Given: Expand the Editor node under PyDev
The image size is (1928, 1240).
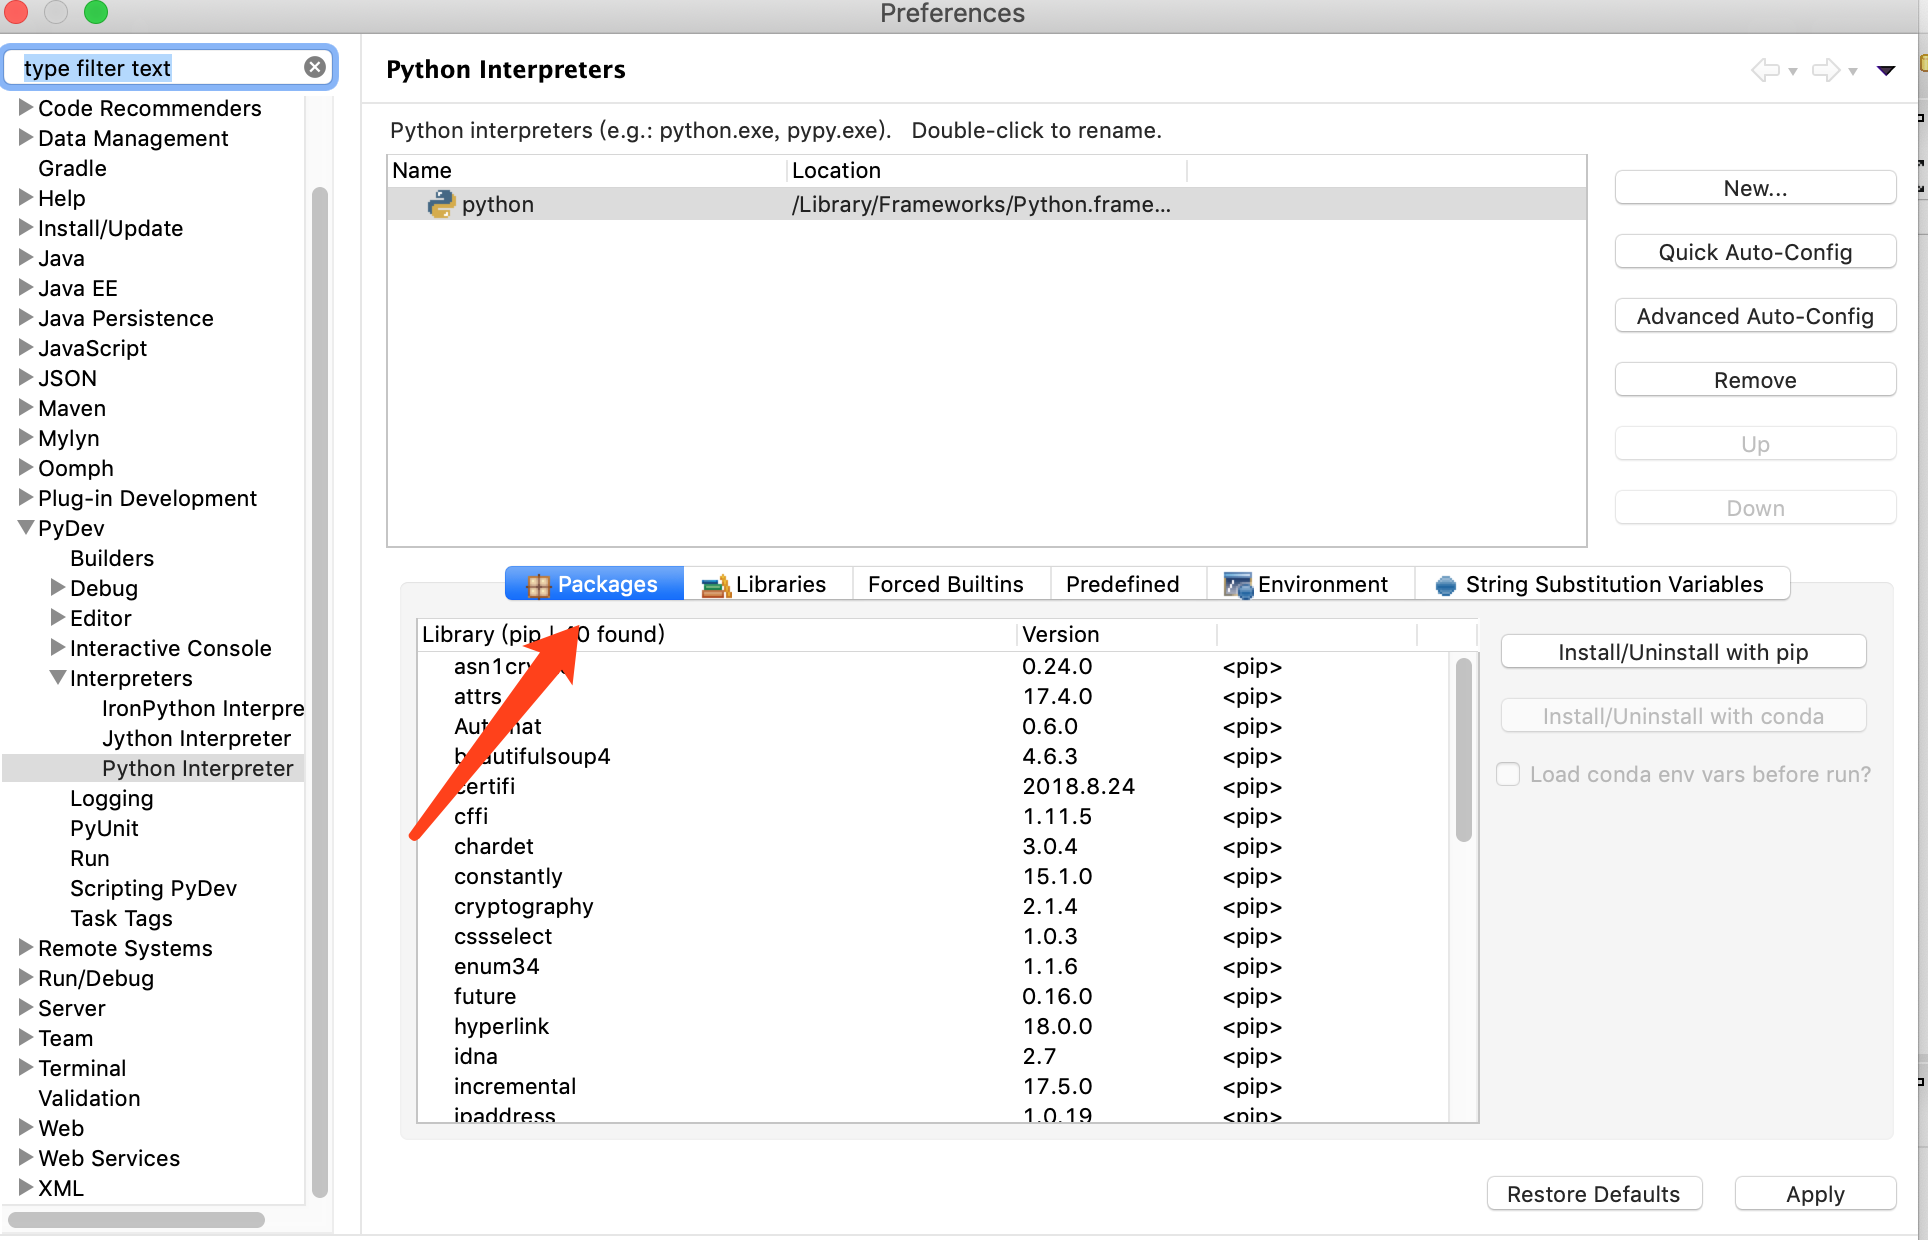Looking at the screenshot, I should tap(58, 617).
